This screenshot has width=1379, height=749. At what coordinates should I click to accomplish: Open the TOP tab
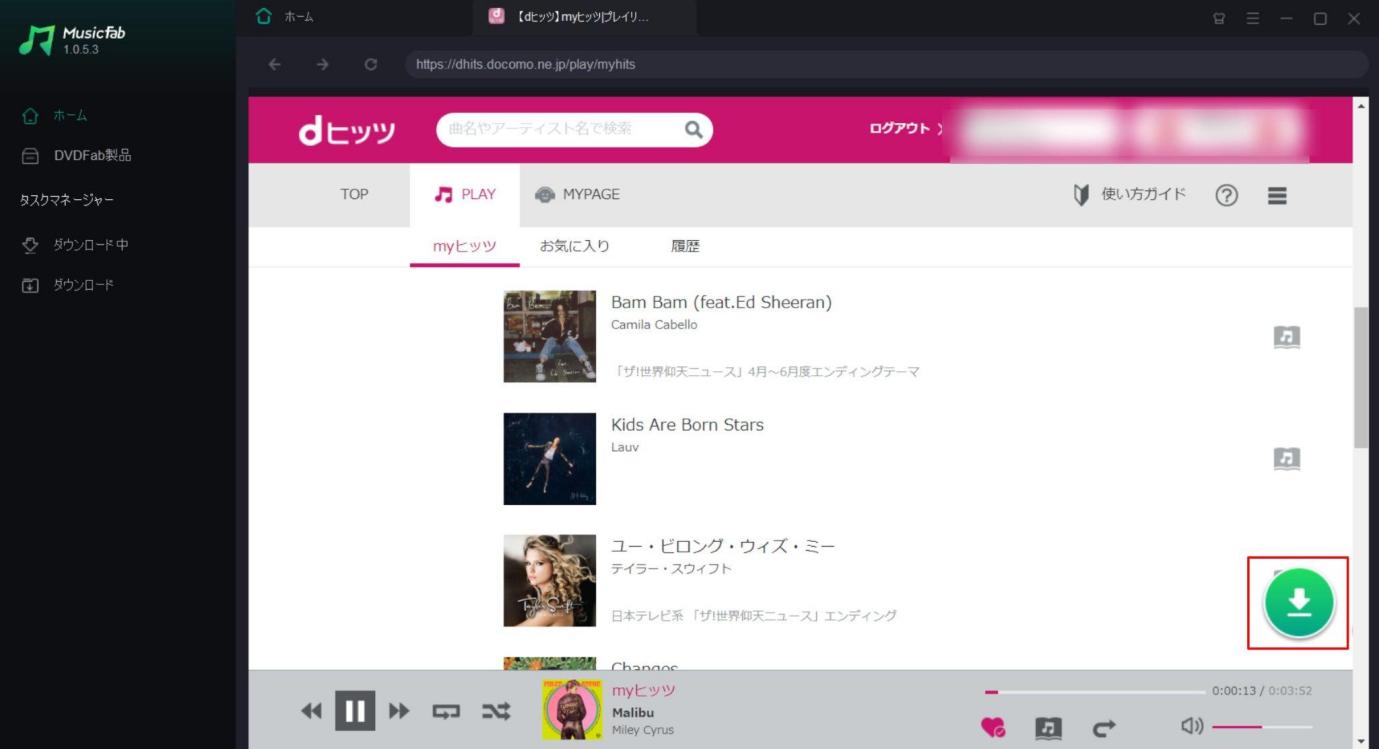(x=354, y=194)
